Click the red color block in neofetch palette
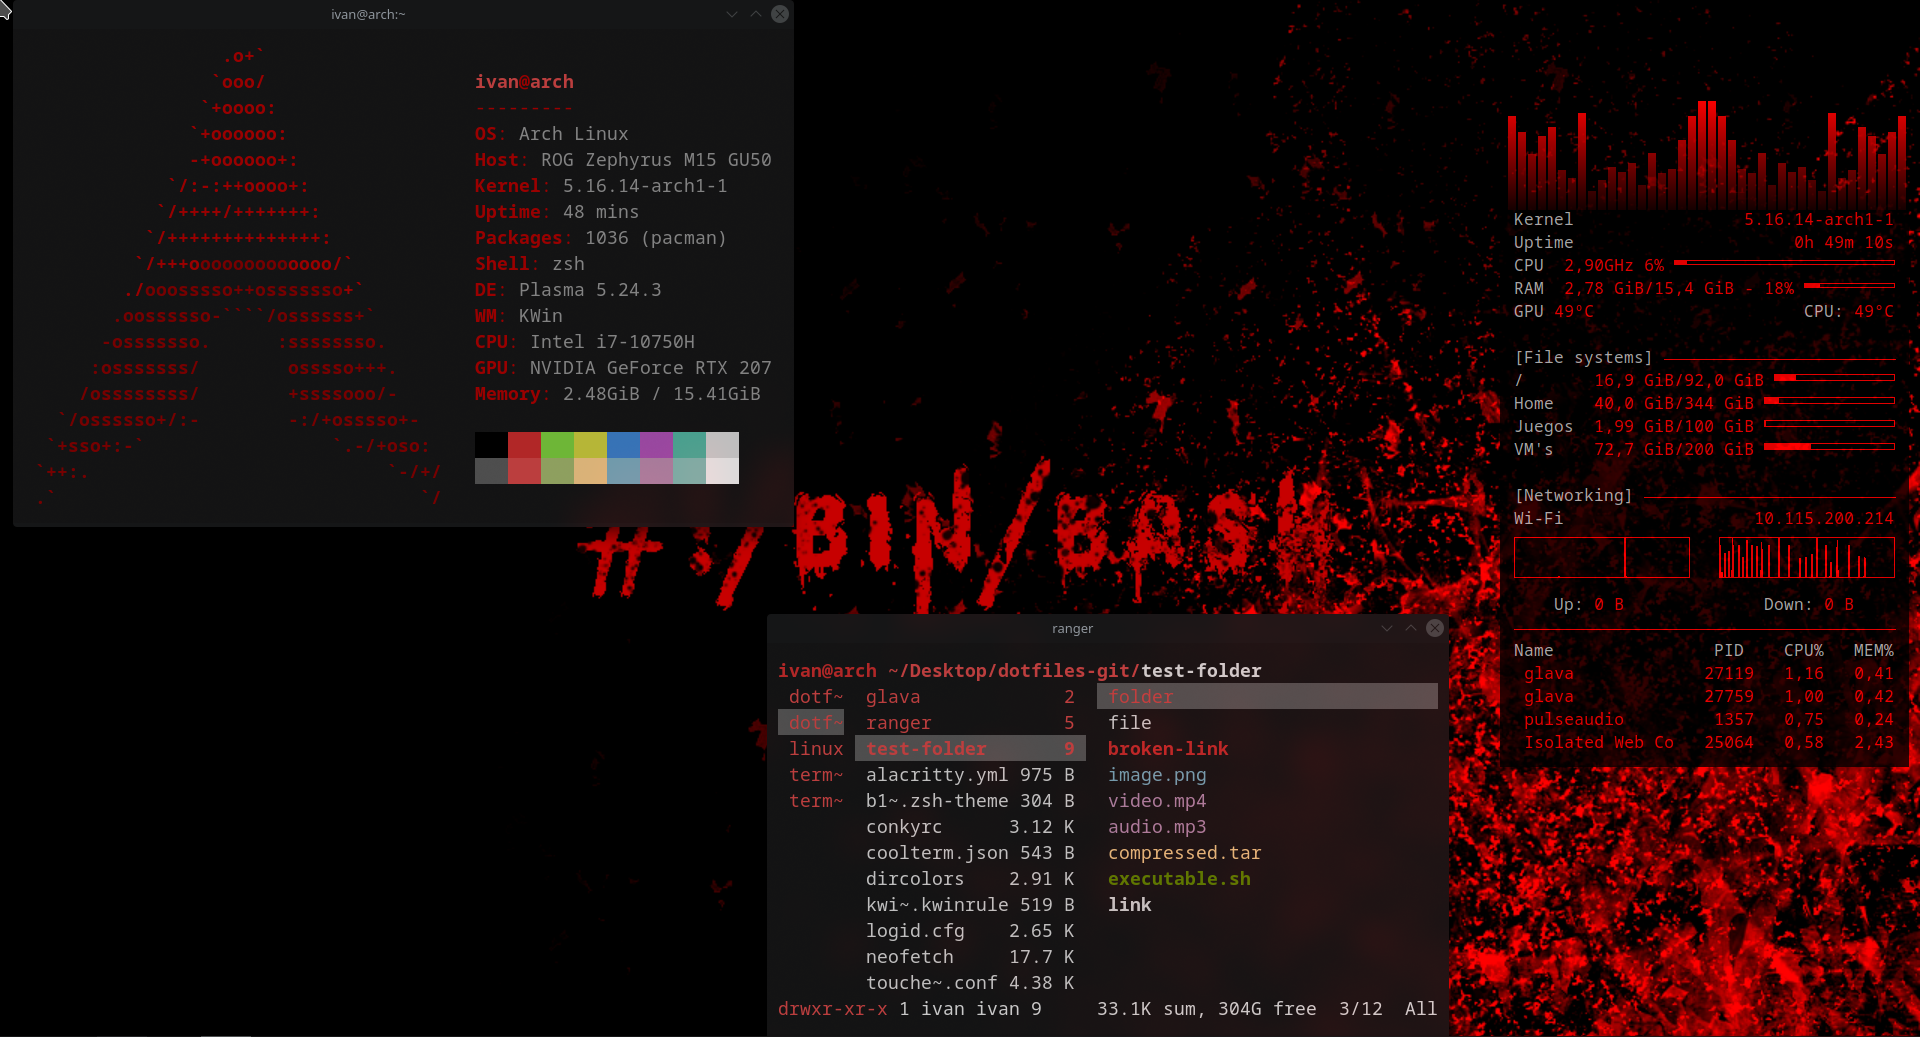Viewport: 1920px width, 1037px height. click(x=524, y=445)
